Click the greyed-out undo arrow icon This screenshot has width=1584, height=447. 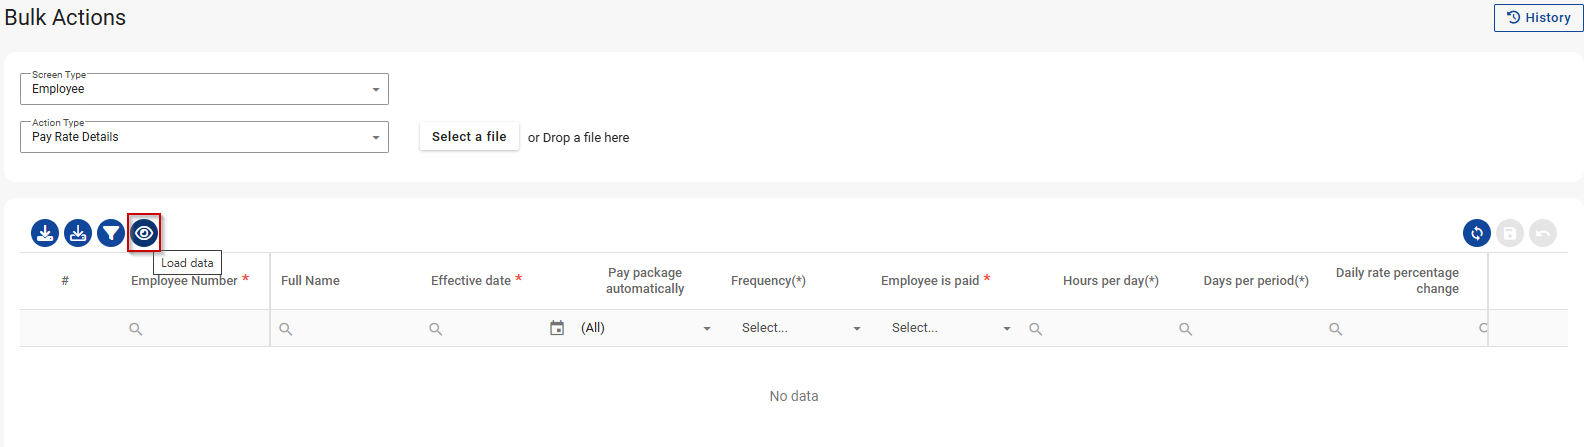[1543, 233]
